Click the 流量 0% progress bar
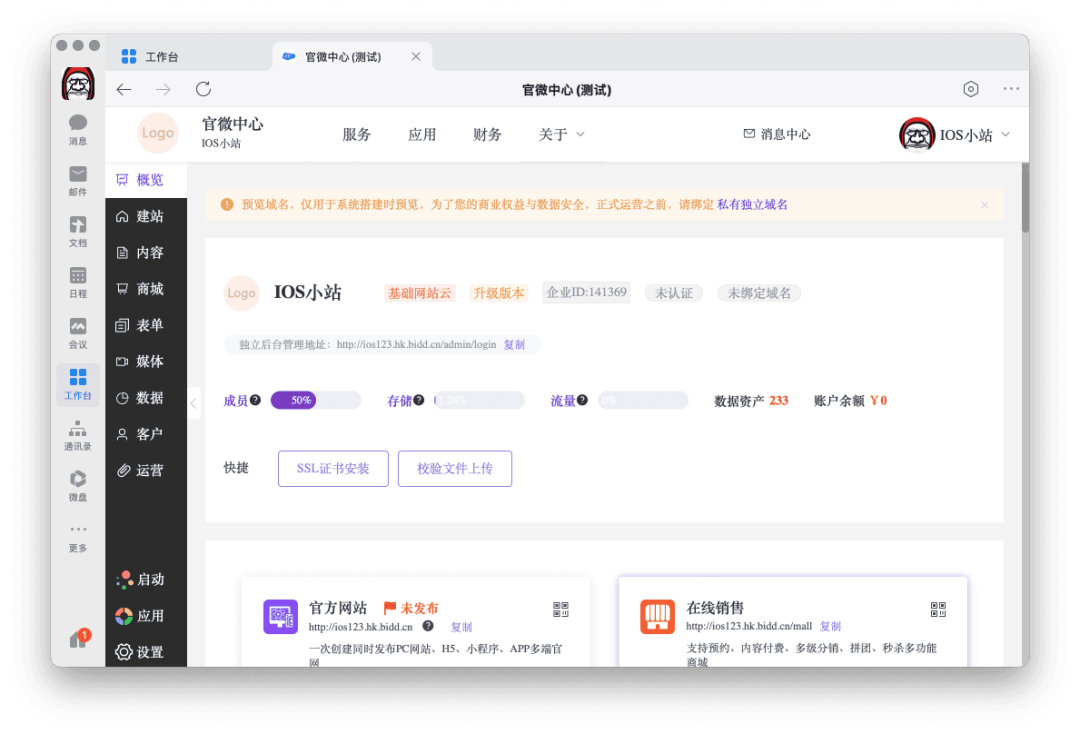Screen dimensions: 1080x734 point(643,400)
